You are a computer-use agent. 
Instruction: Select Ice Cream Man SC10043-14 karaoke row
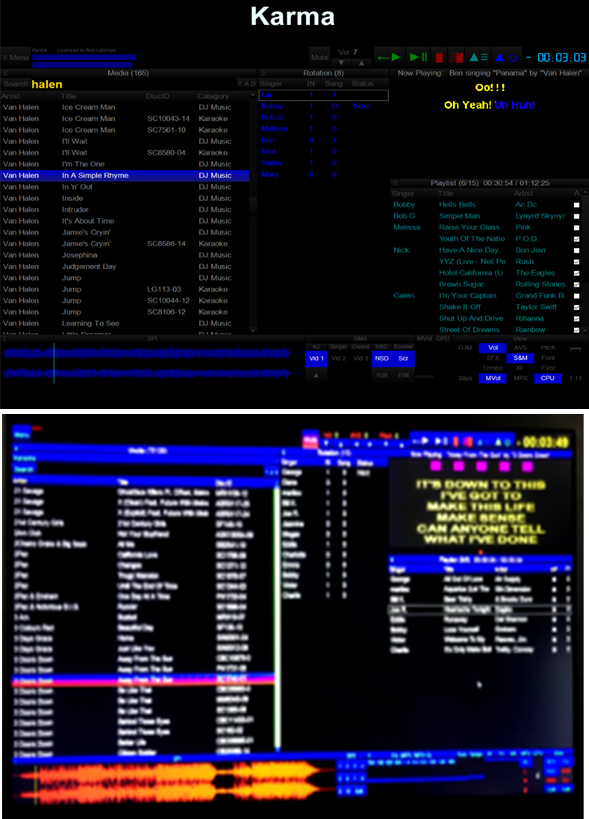click(125, 119)
